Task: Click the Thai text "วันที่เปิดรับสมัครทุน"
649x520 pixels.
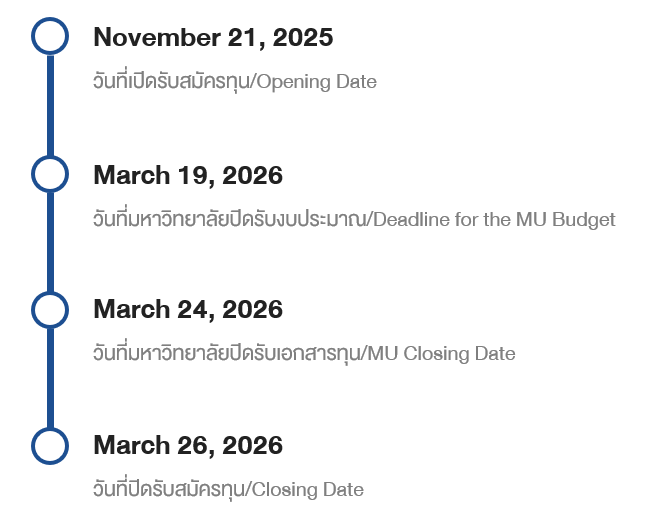Action: tap(172, 82)
